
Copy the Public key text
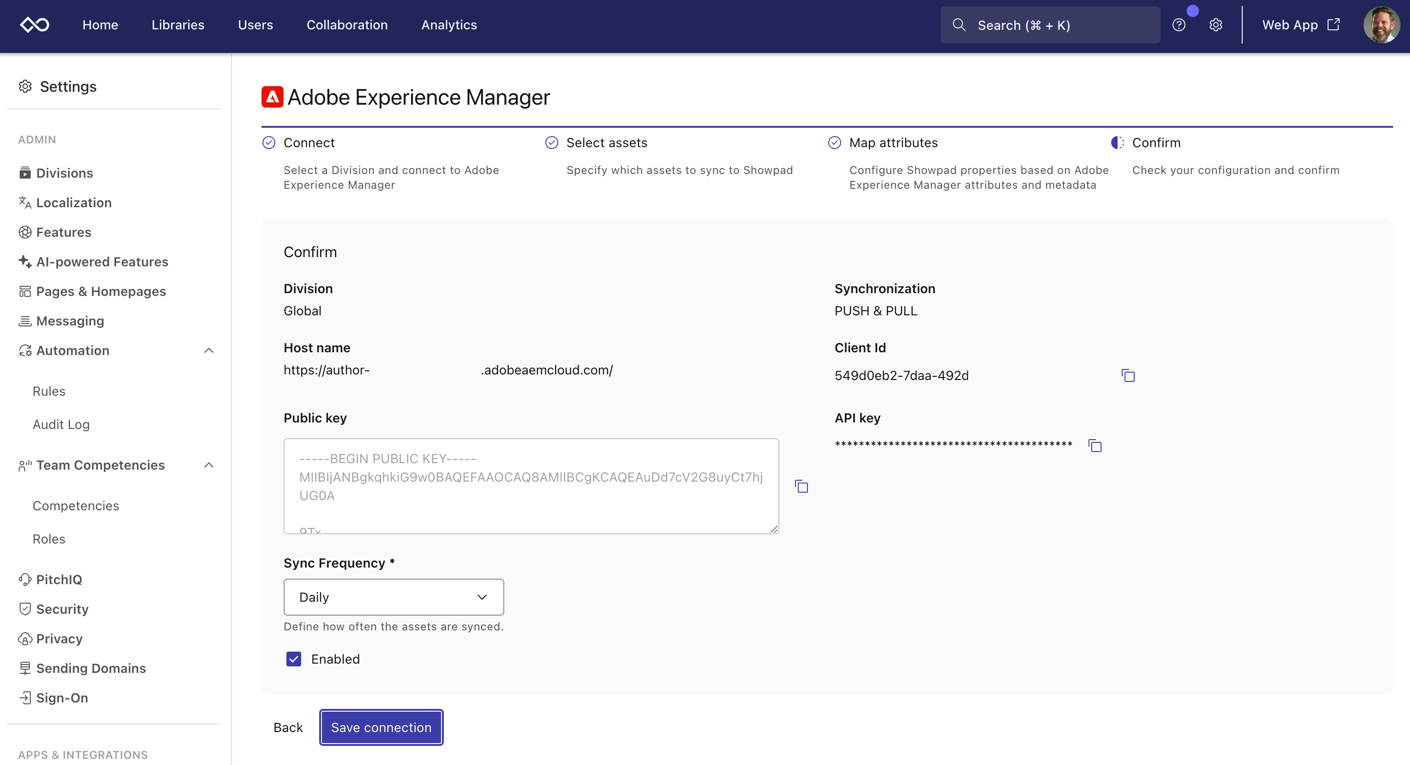tap(801, 486)
